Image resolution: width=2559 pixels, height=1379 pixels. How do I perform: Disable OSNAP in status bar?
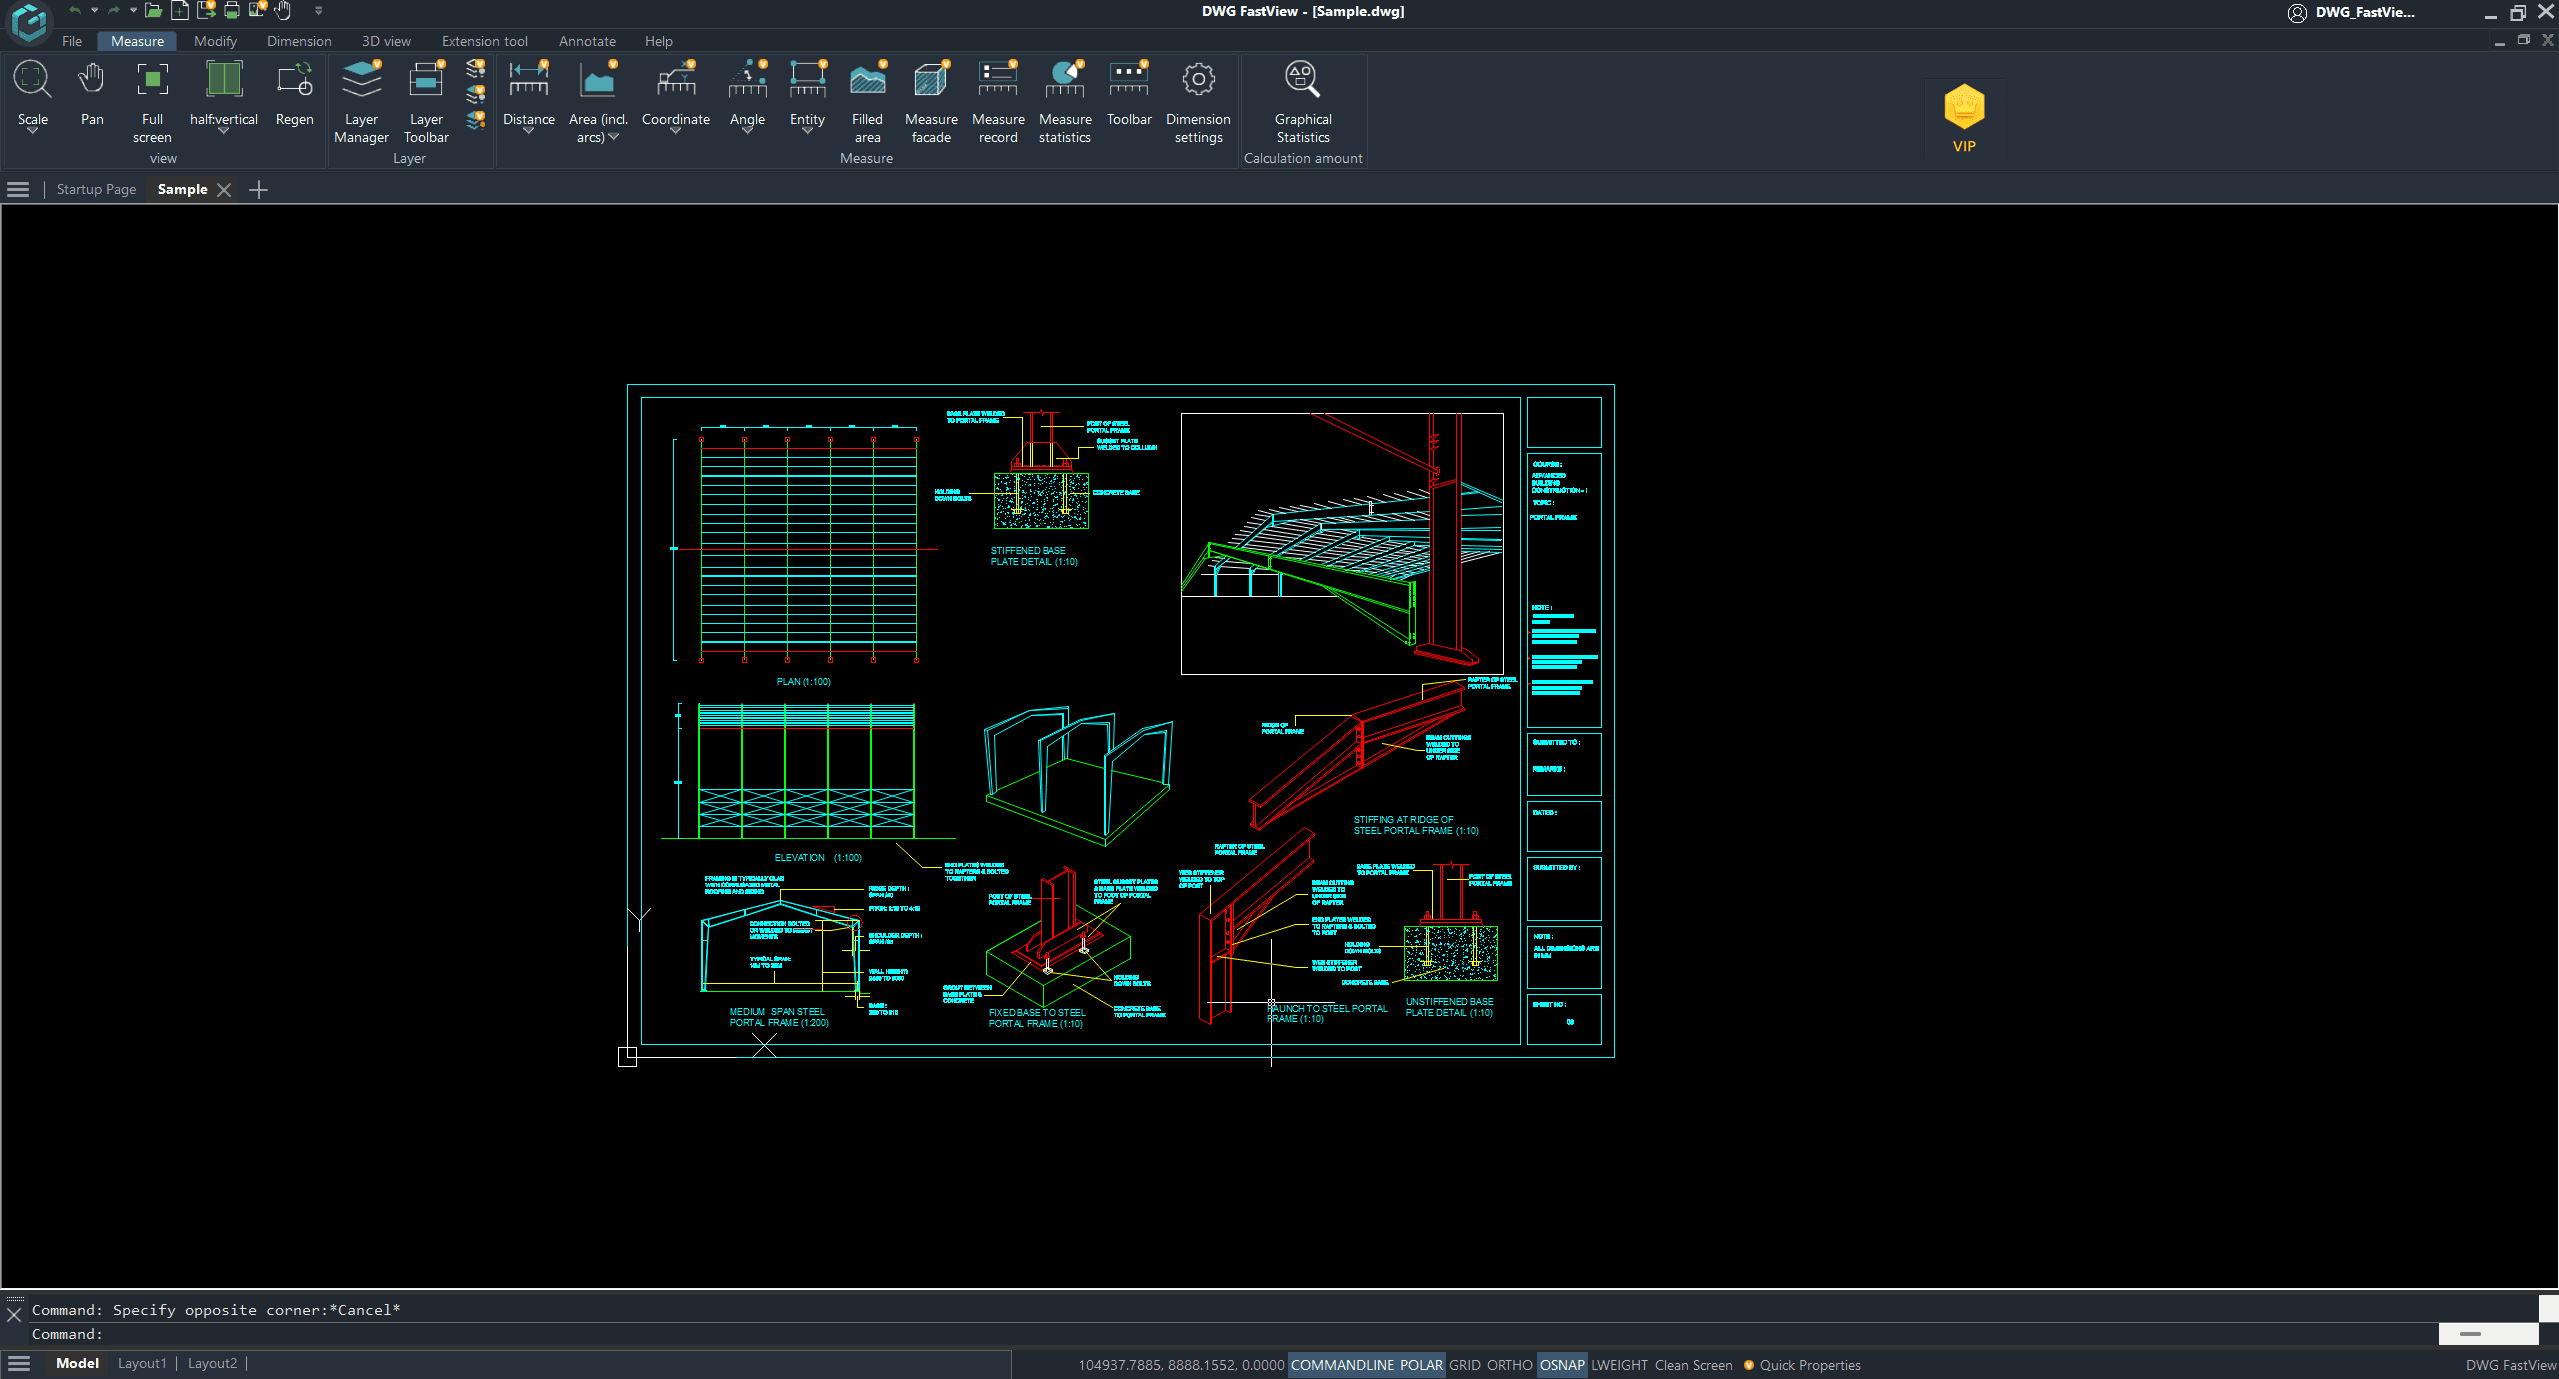[1561, 1365]
